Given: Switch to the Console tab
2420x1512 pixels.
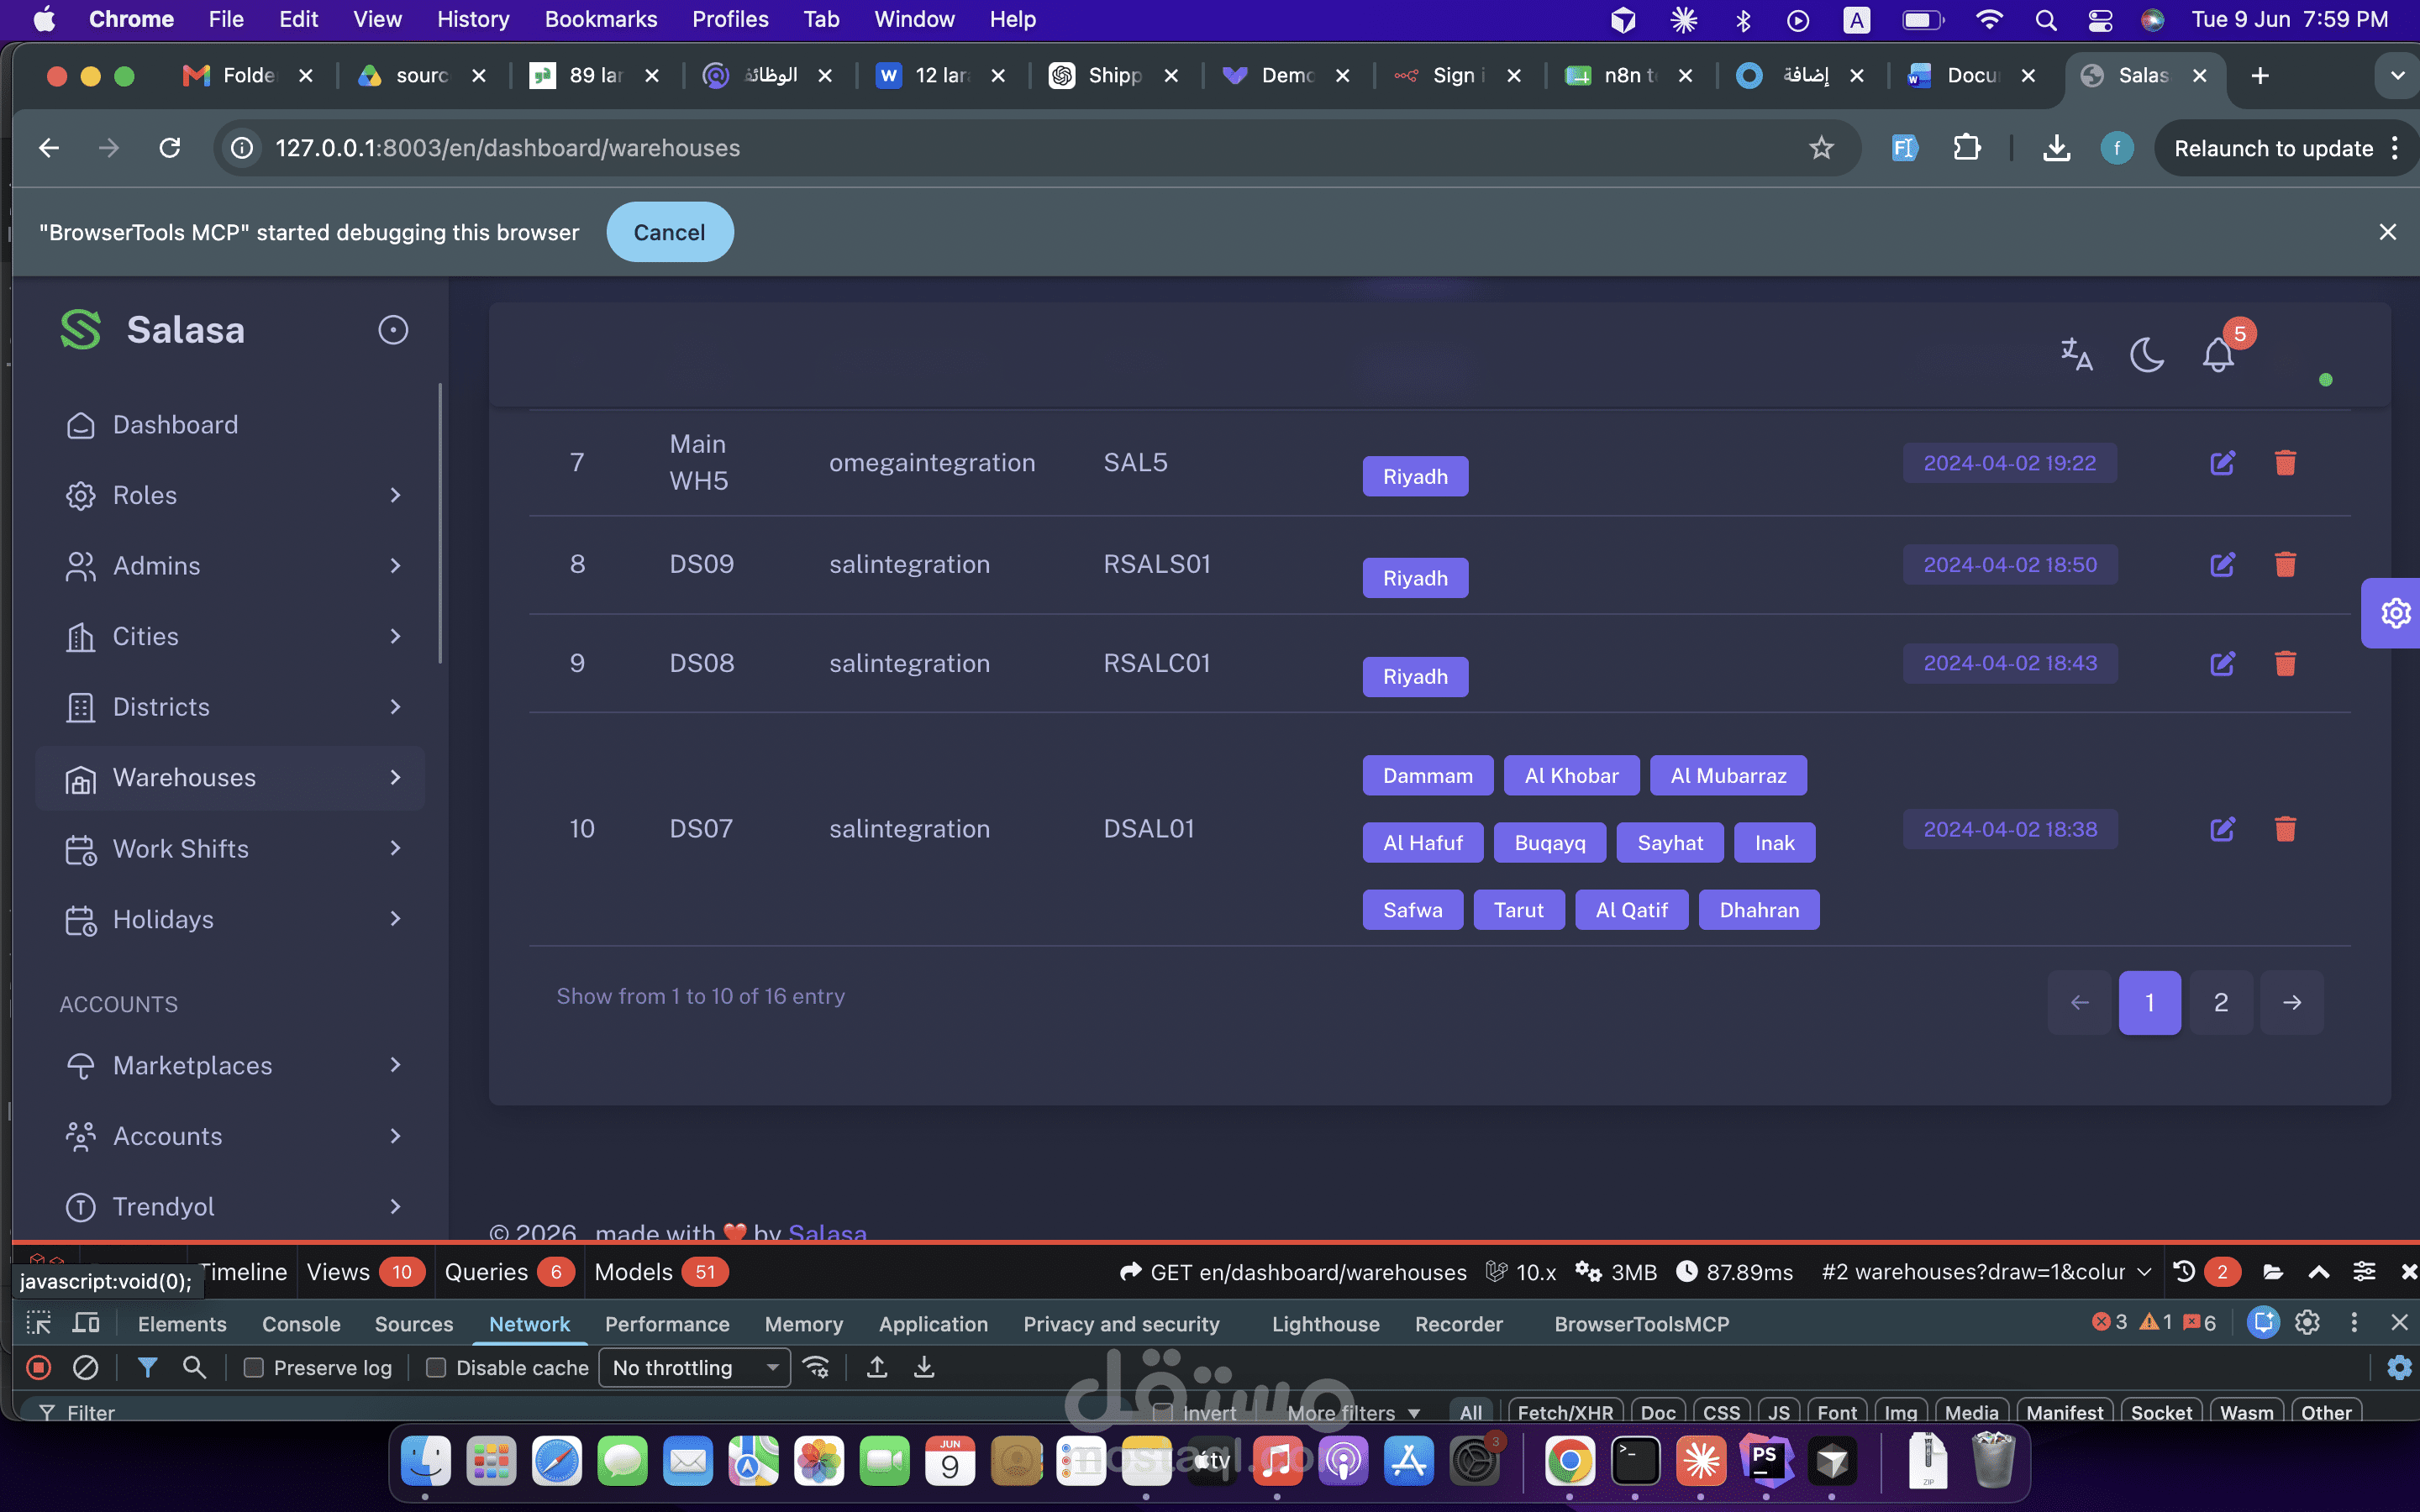Looking at the screenshot, I should tap(301, 1323).
